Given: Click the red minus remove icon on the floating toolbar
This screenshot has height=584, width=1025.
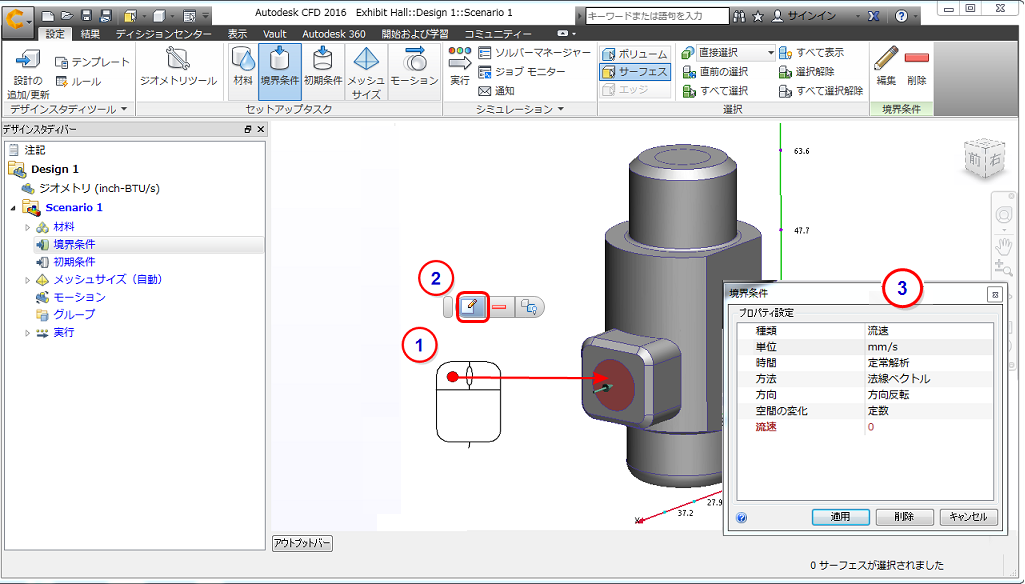Looking at the screenshot, I should pyautogui.click(x=500, y=307).
